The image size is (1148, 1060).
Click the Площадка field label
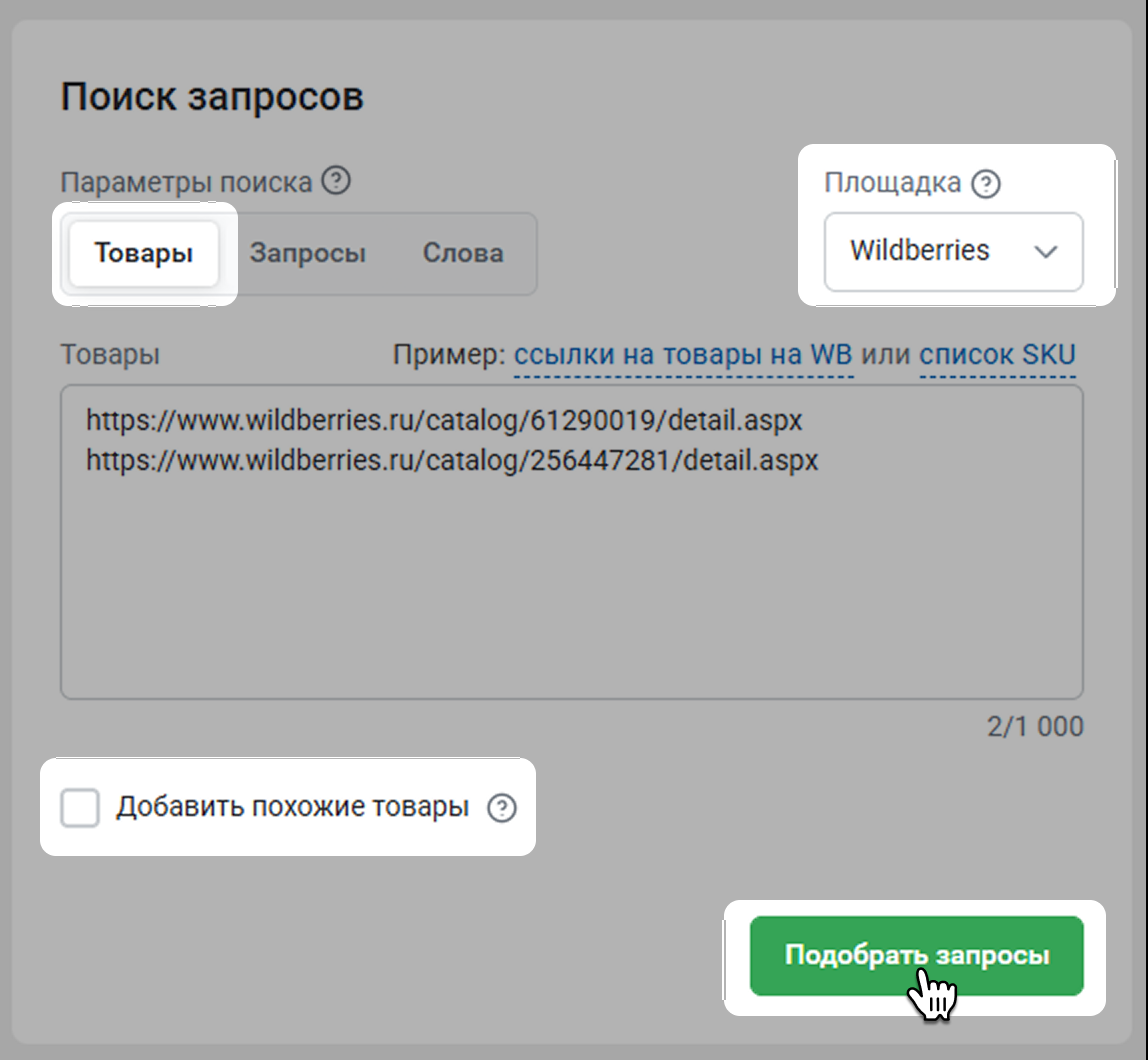pos(892,183)
